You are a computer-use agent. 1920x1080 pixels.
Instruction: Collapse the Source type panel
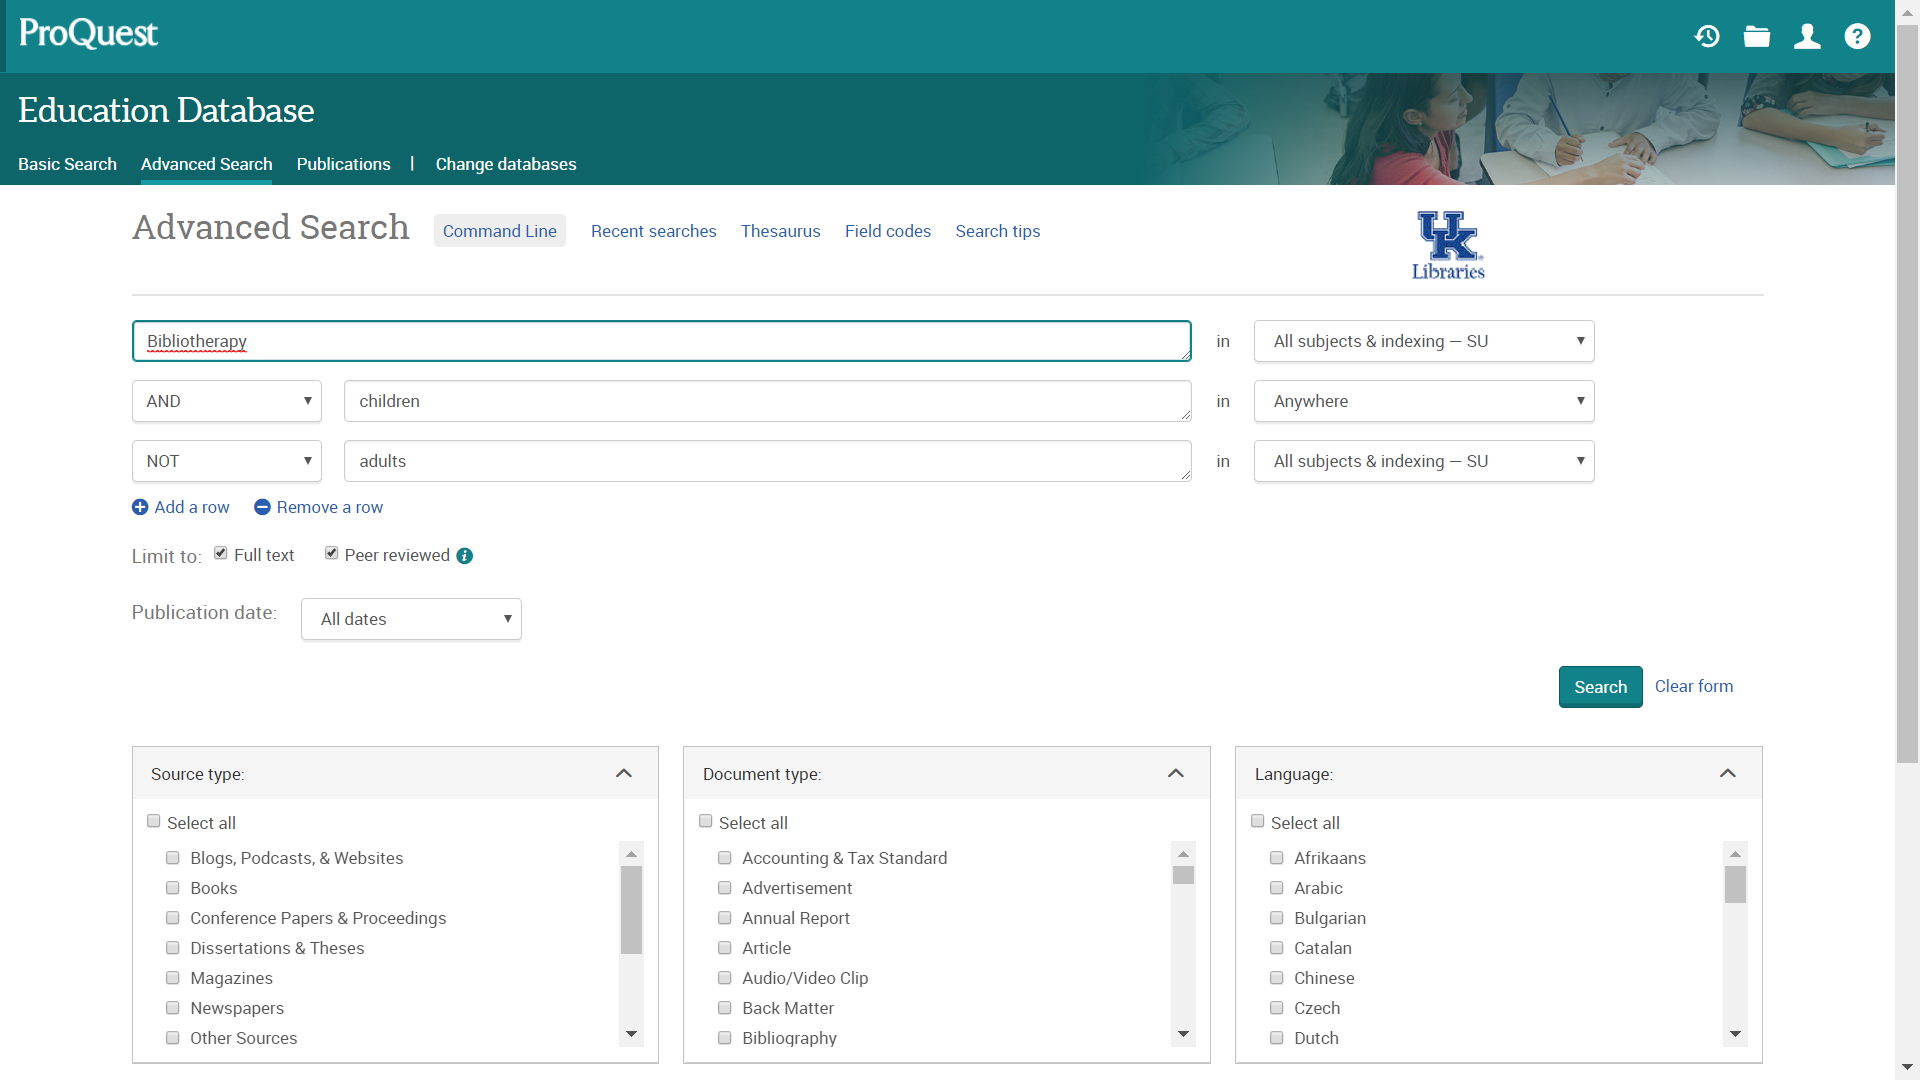point(624,773)
